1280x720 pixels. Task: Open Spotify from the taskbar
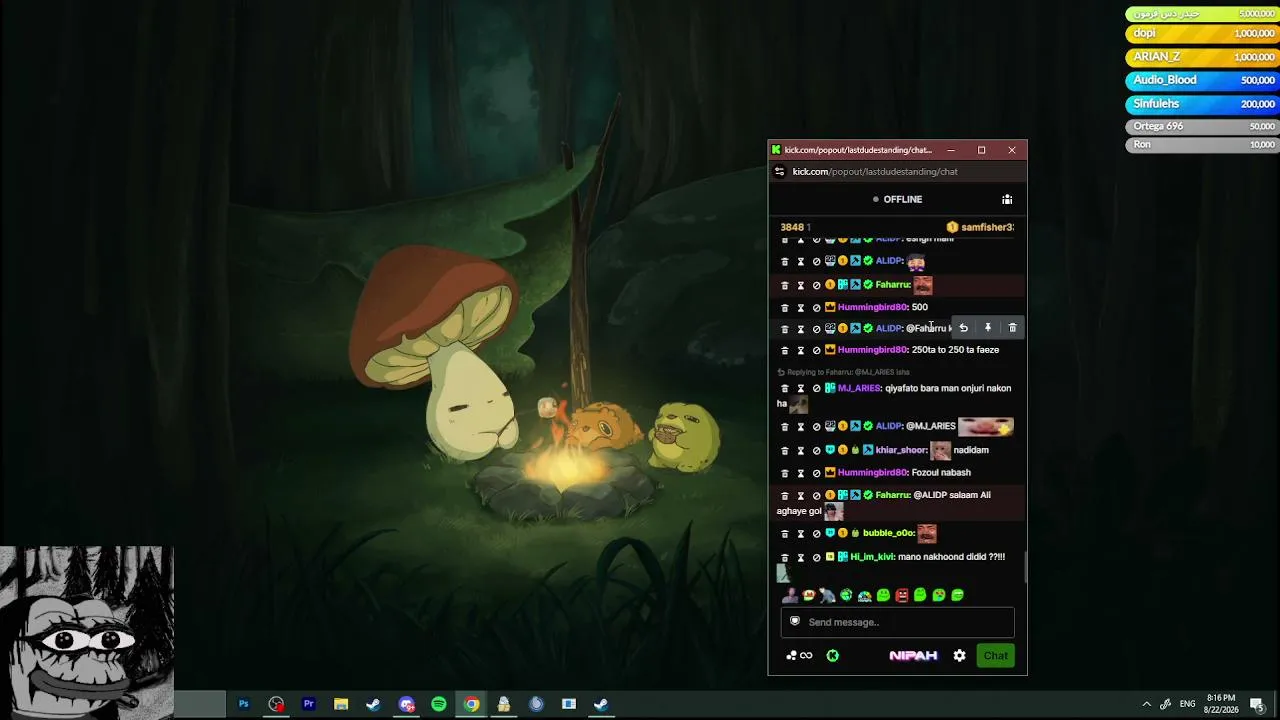tap(438, 704)
